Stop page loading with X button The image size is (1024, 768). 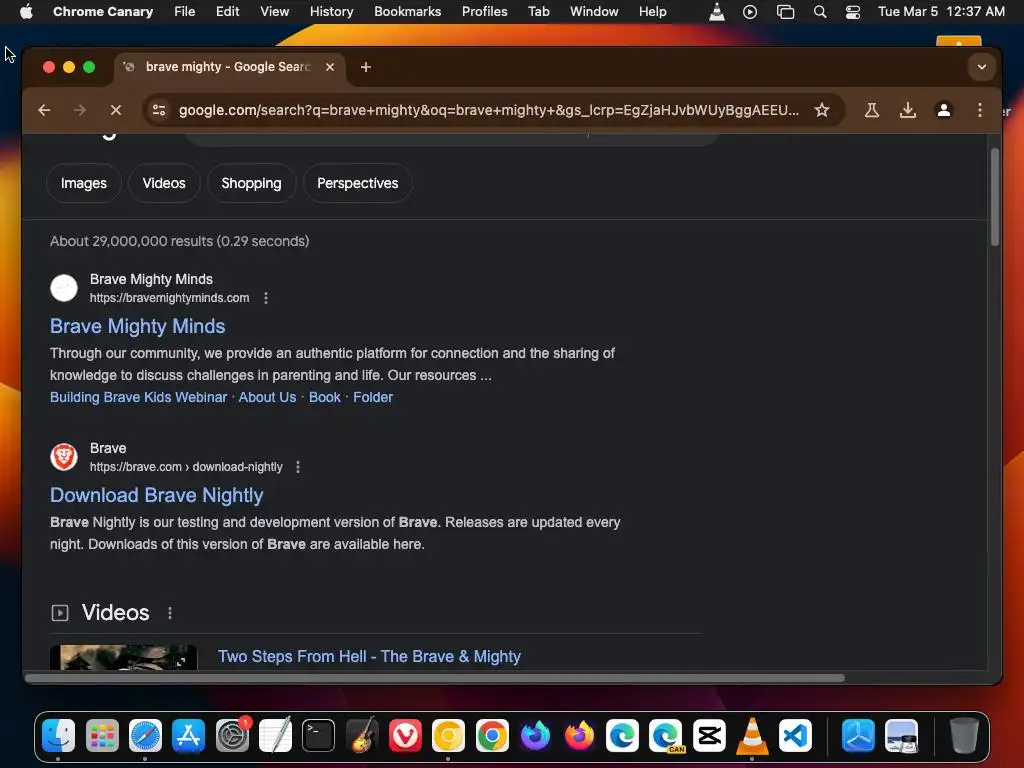(116, 110)
